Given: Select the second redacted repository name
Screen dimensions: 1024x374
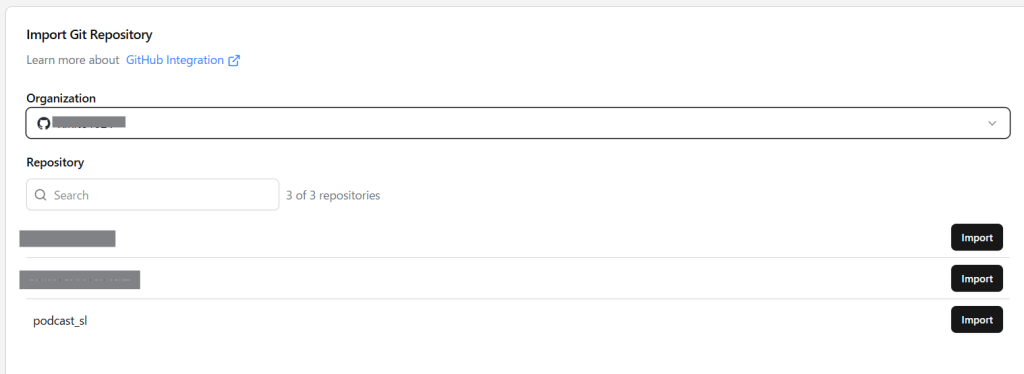Looking at the screenshot, I should pos(80,279).
